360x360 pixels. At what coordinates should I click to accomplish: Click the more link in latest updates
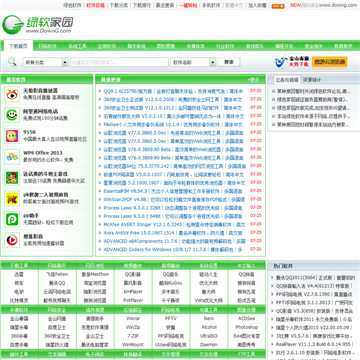click(254, 80)
